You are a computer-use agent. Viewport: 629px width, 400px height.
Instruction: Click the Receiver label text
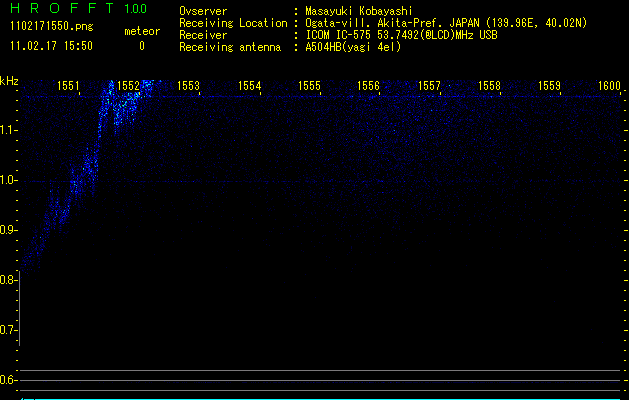[203, 35]
